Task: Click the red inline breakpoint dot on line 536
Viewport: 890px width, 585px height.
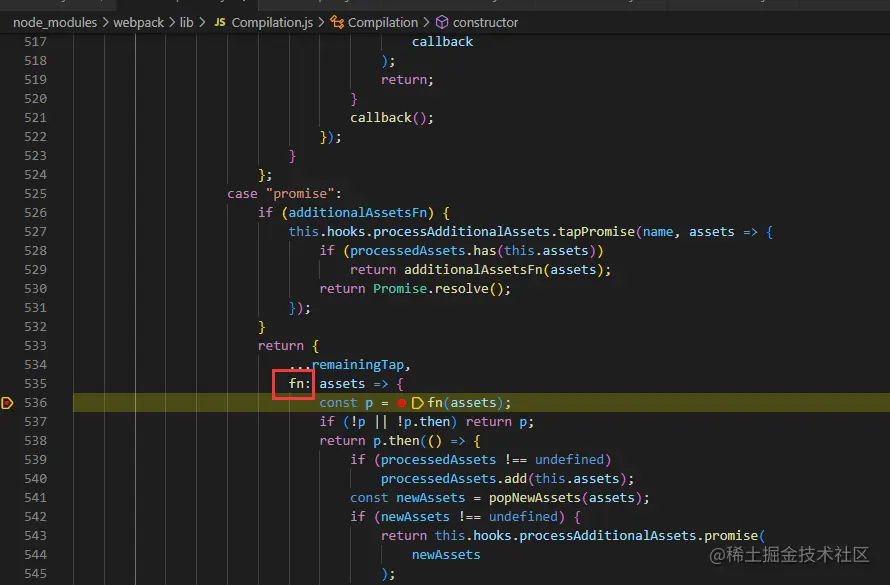Action: (401, 403)
